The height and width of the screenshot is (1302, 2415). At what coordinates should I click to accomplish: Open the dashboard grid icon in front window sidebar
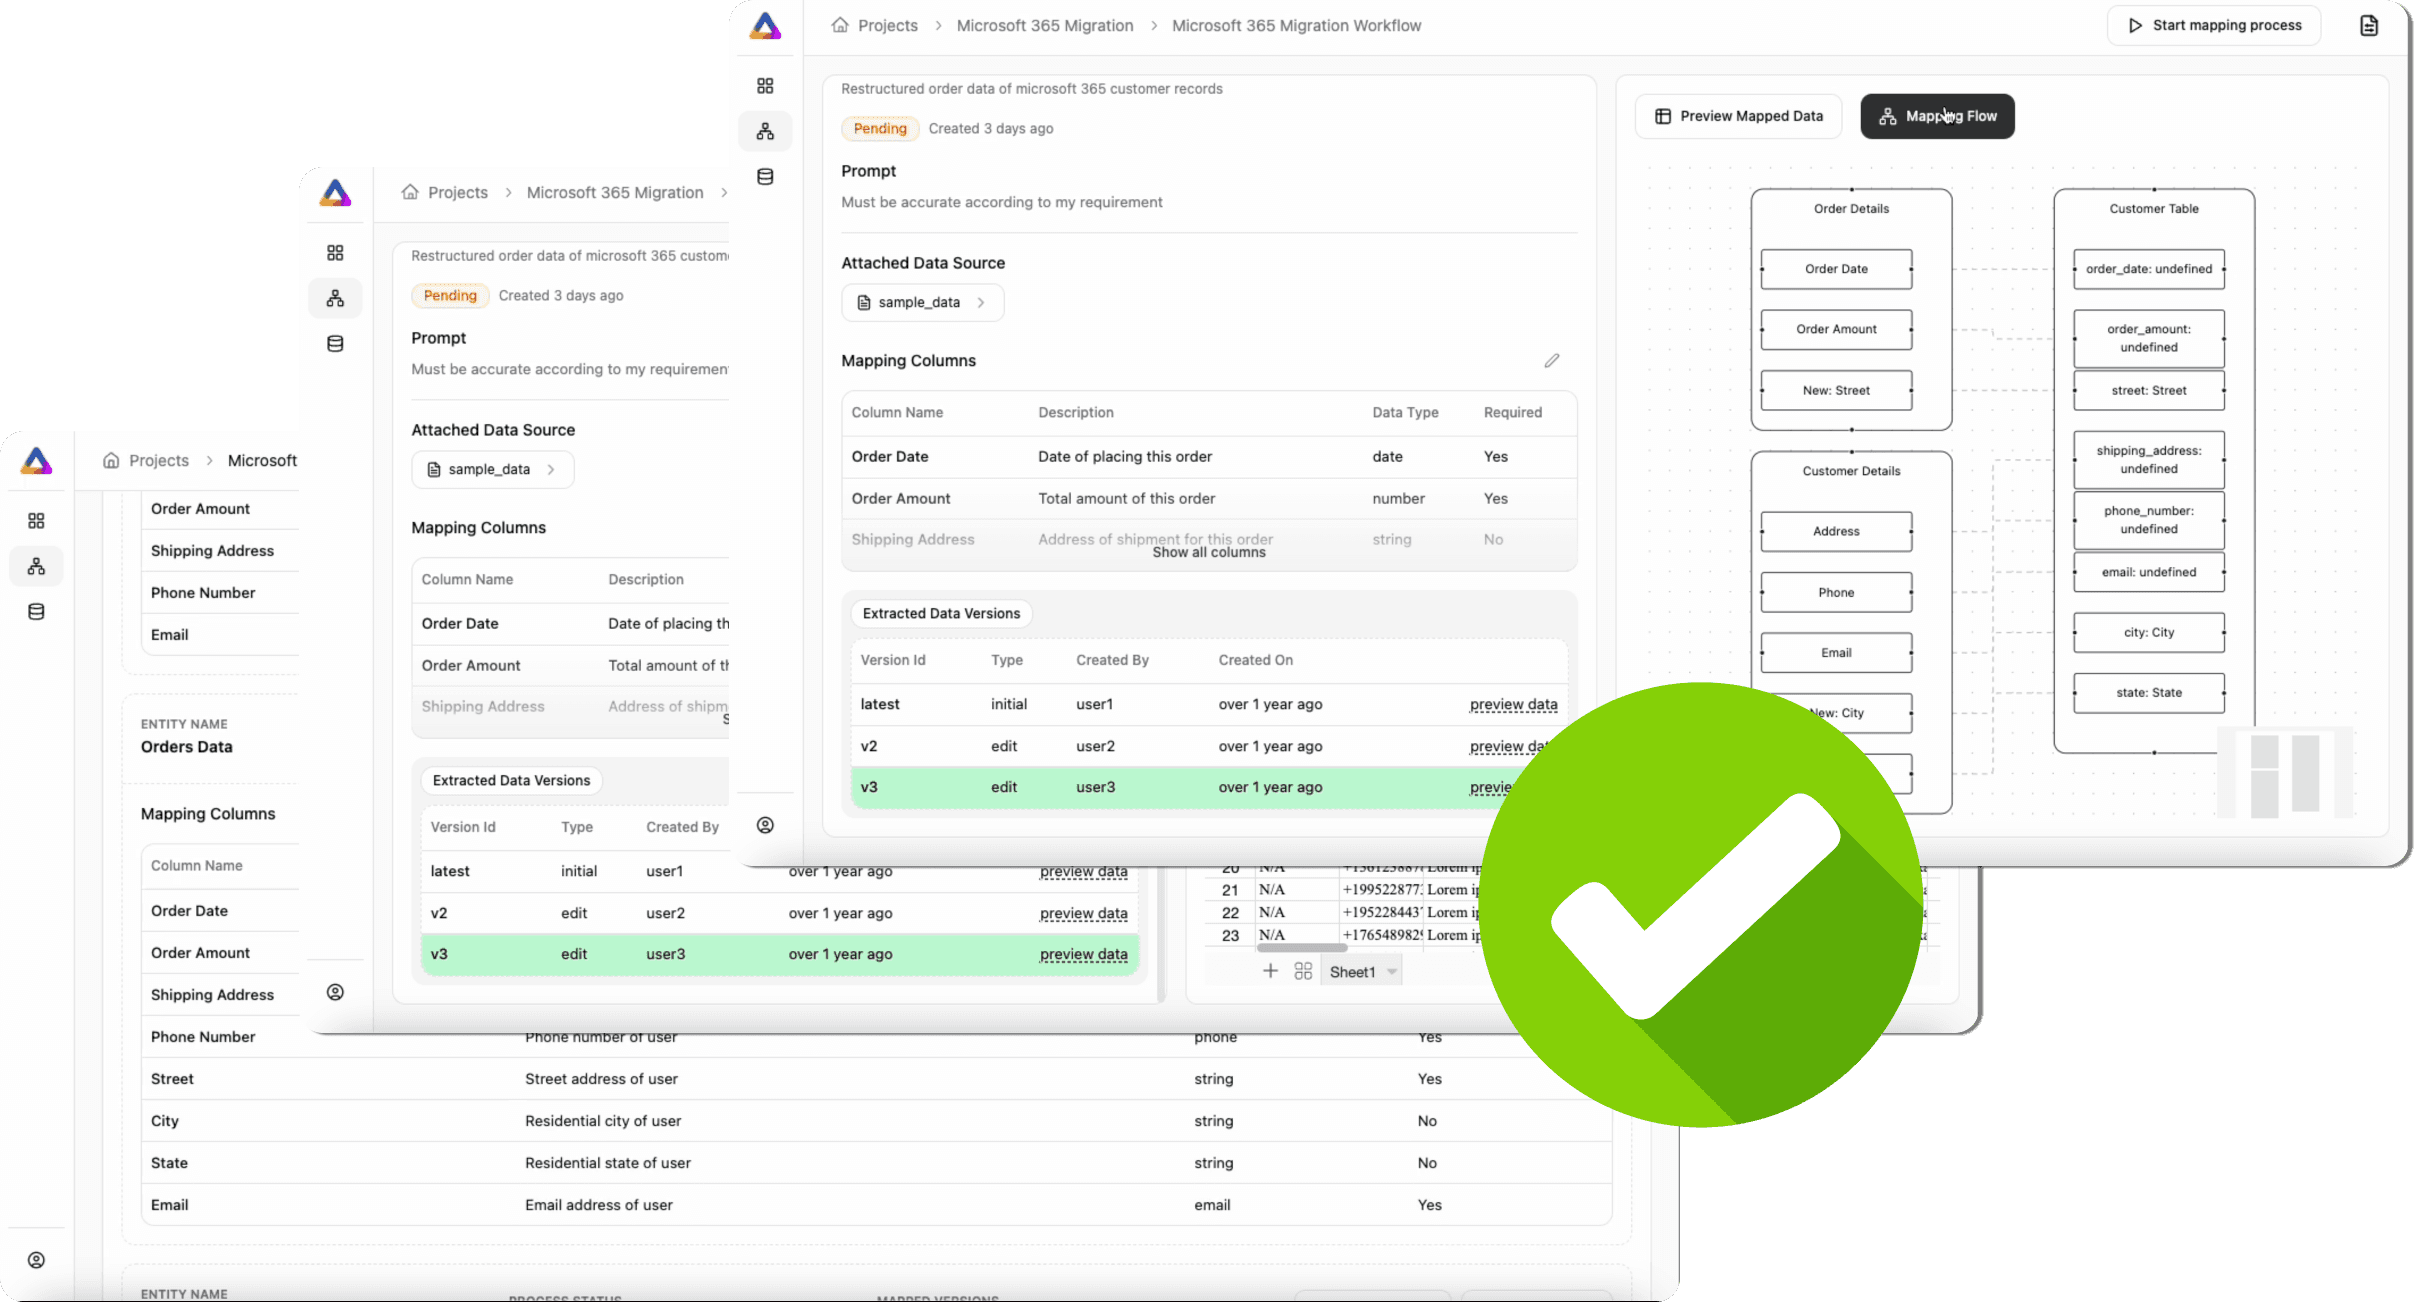point(765,86)
